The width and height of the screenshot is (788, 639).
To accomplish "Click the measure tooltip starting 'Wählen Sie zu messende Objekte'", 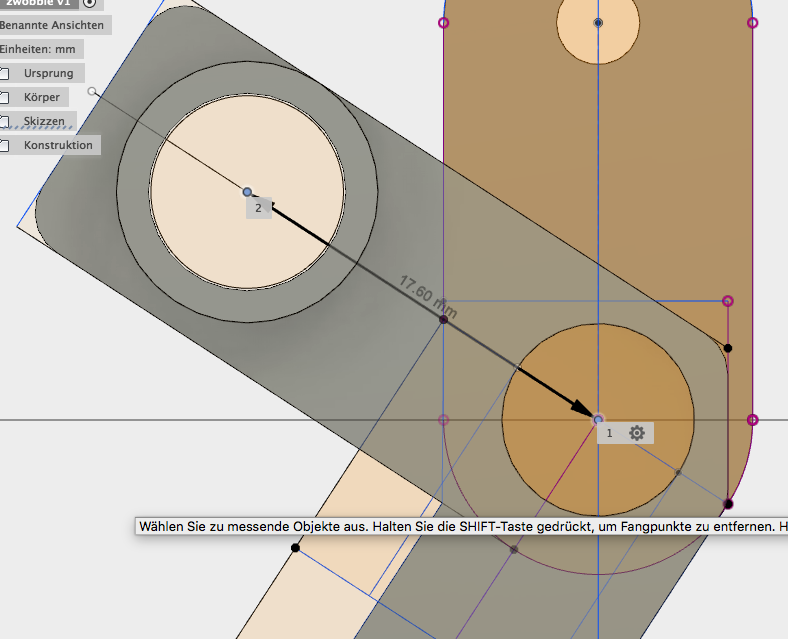I will pos(461,526).
